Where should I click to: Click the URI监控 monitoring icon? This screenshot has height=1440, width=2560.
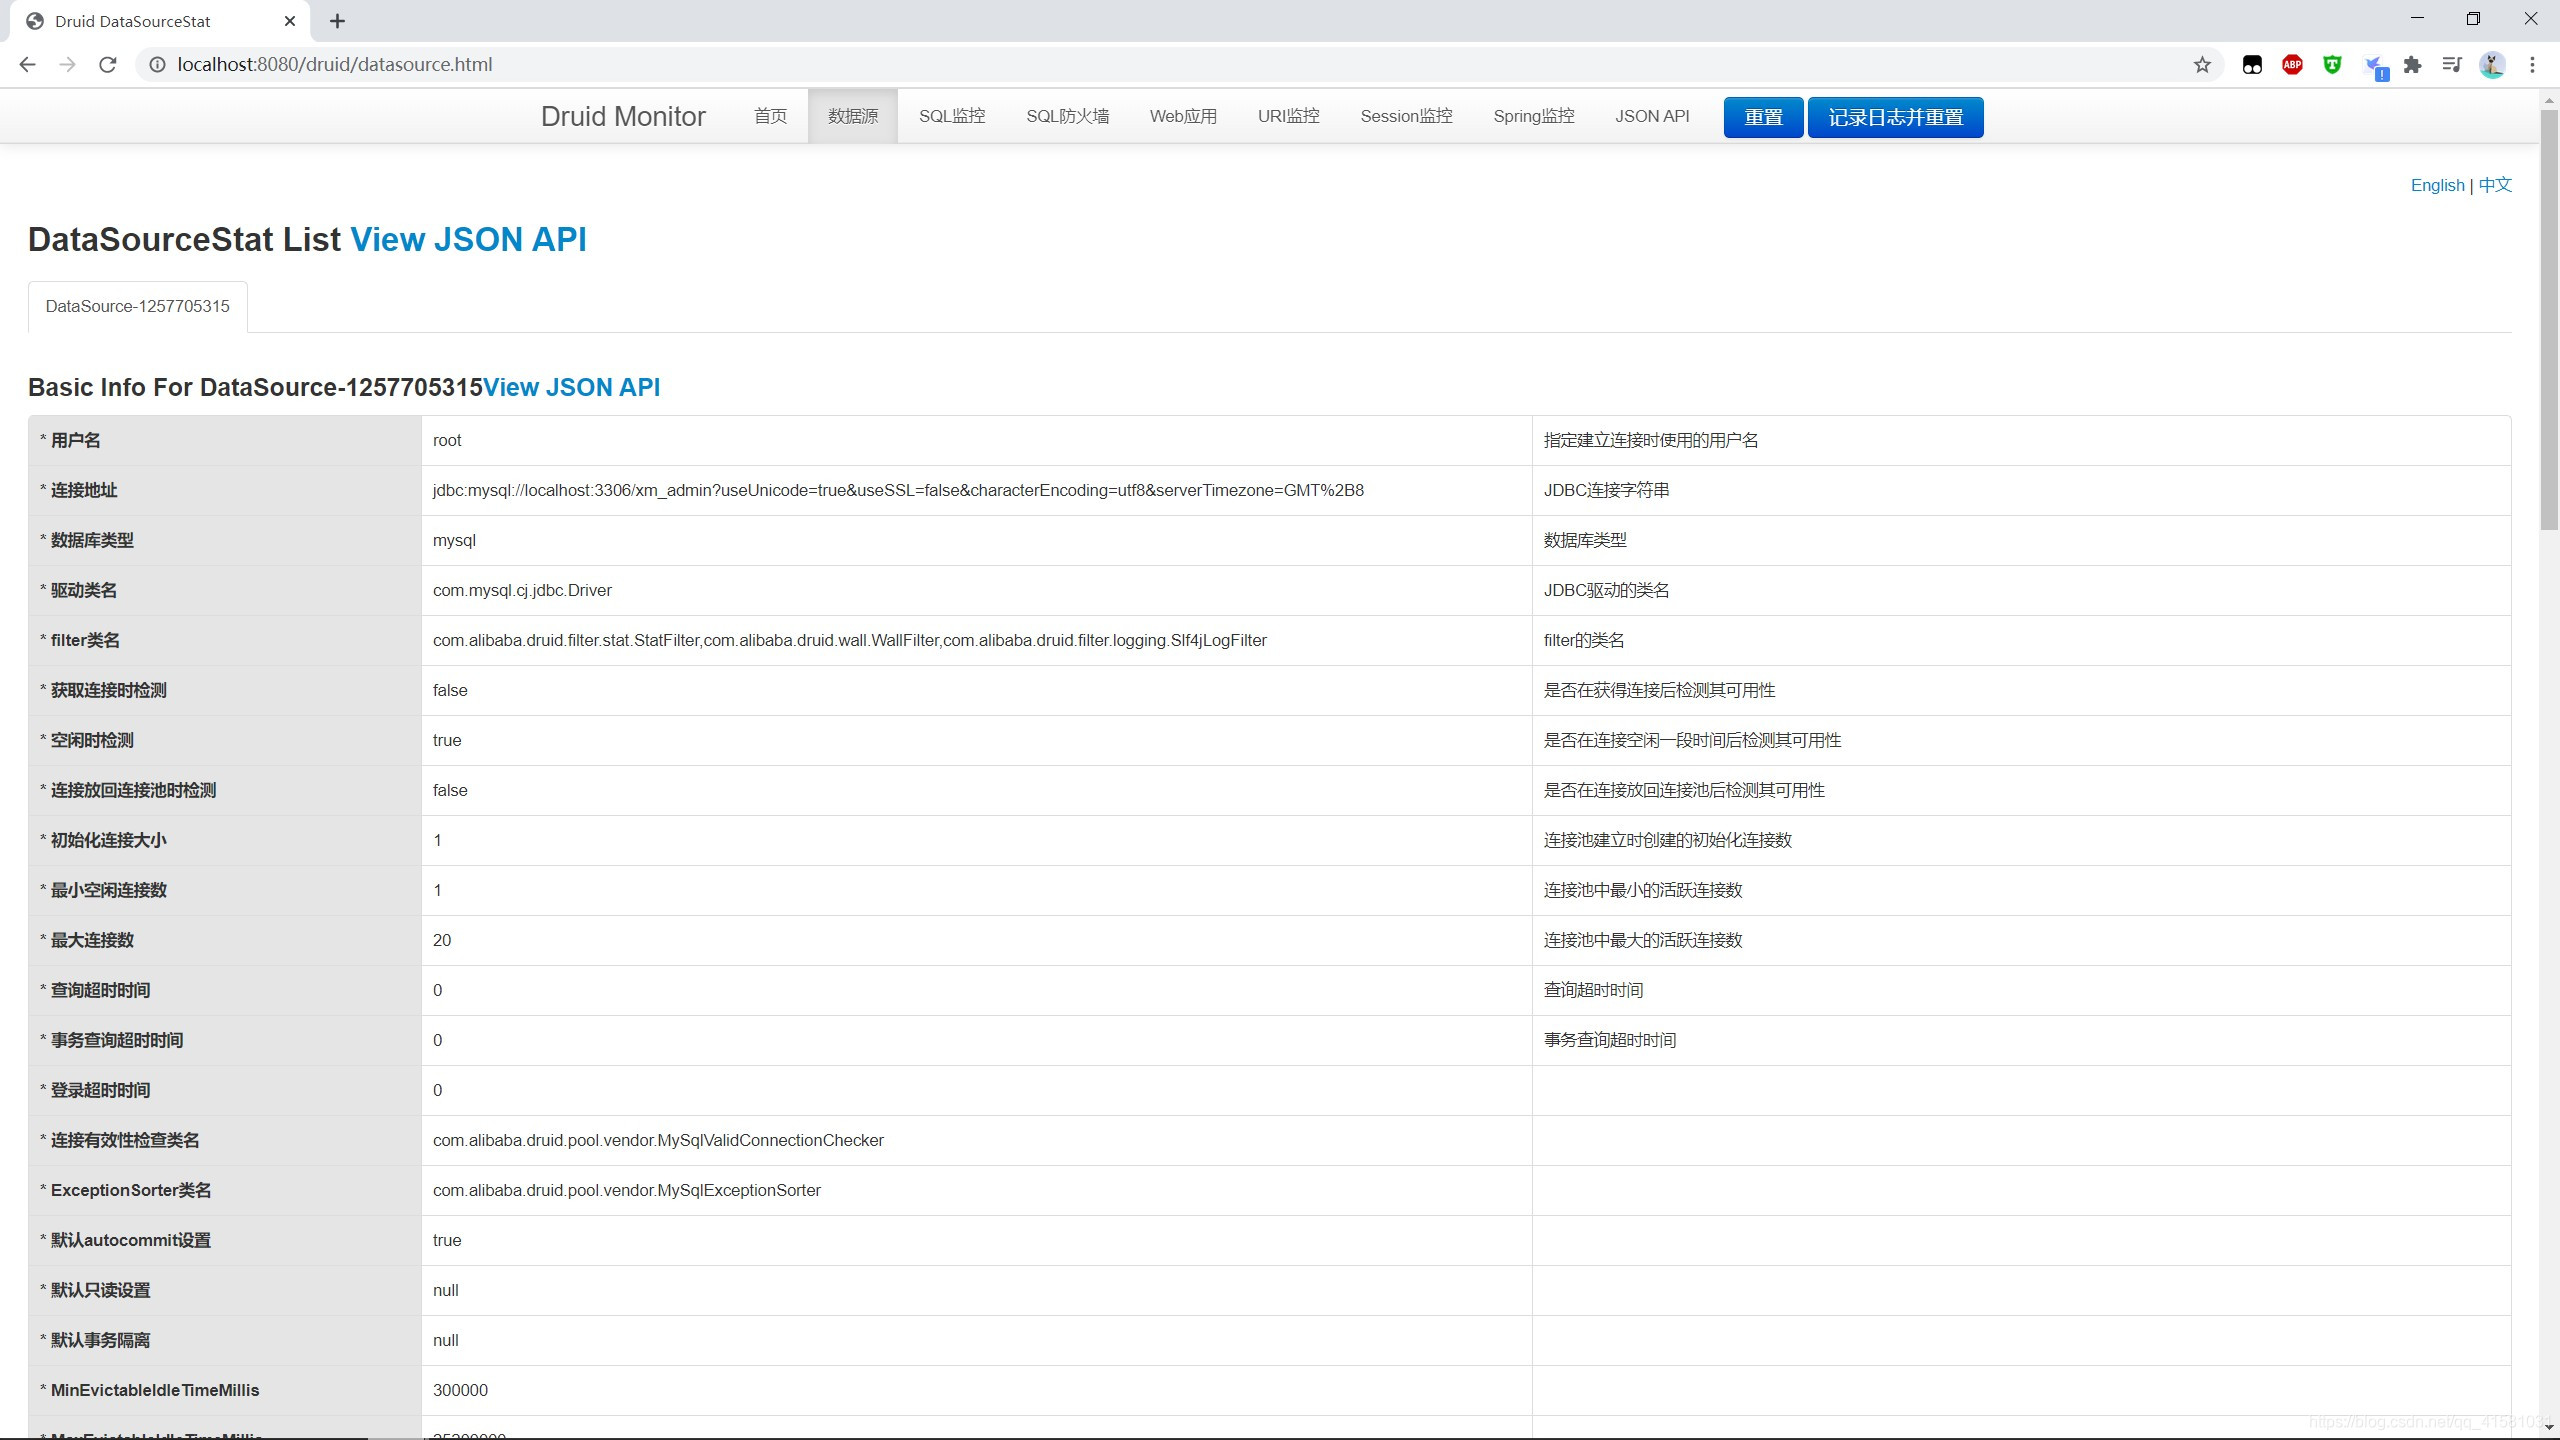(1289, 116)
